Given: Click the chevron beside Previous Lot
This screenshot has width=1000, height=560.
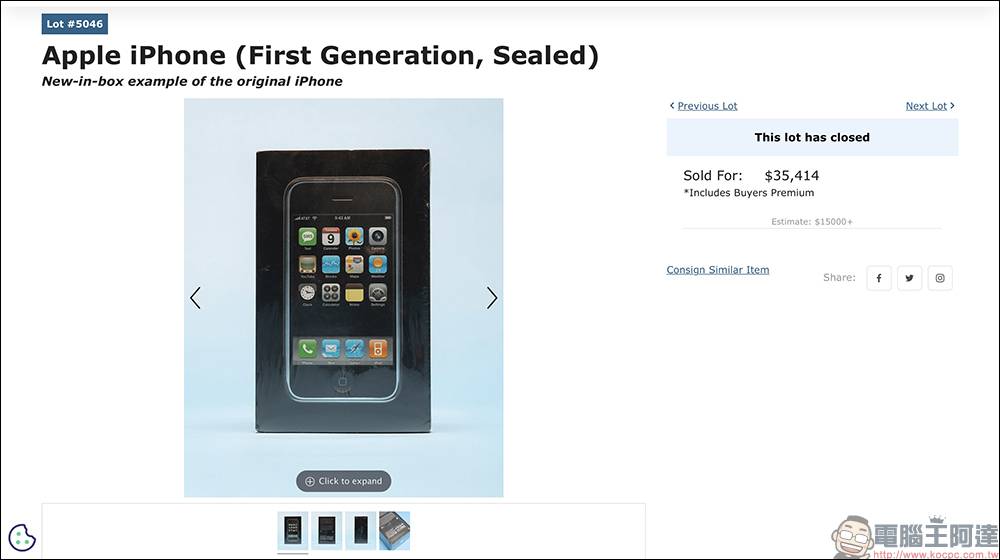Looking at the screenshot, I should pos(672,106).
